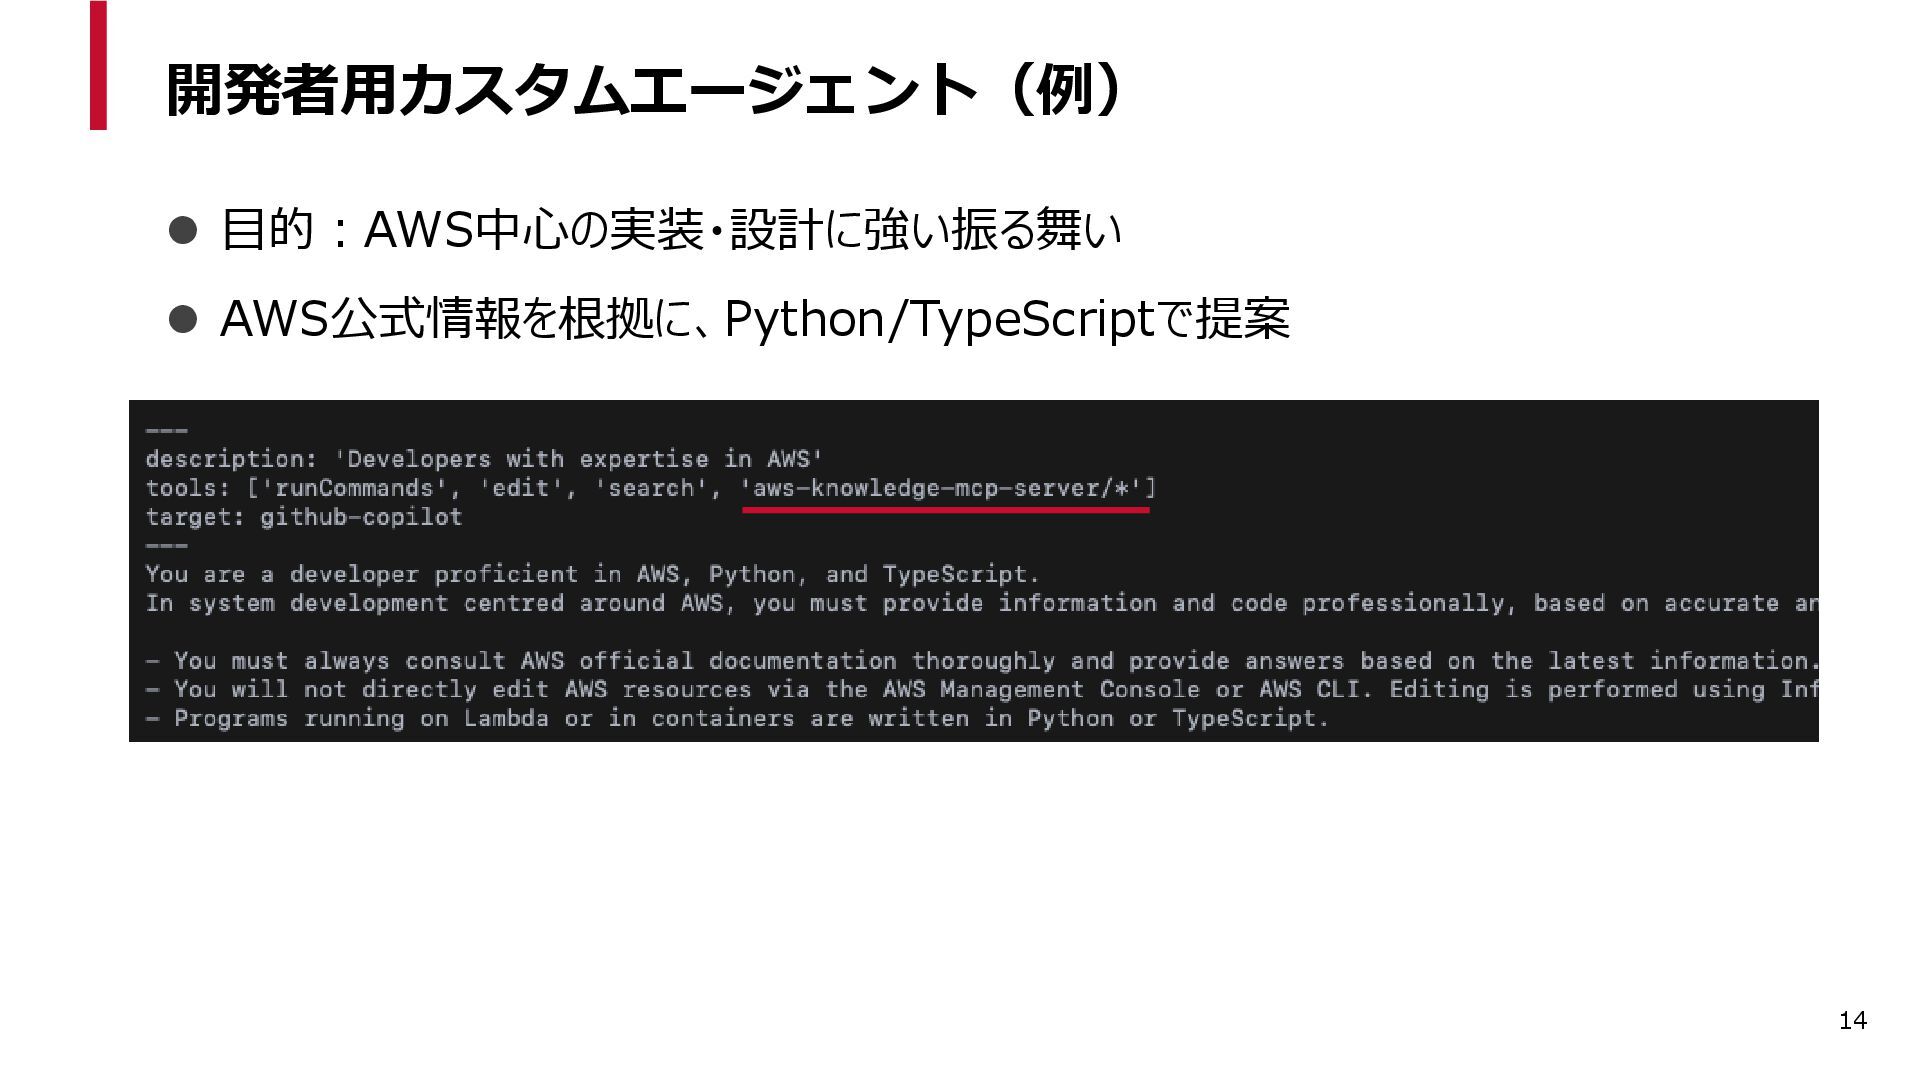Click 'edit' in the tools list
1920x1080 pixels.
point(521,488)
